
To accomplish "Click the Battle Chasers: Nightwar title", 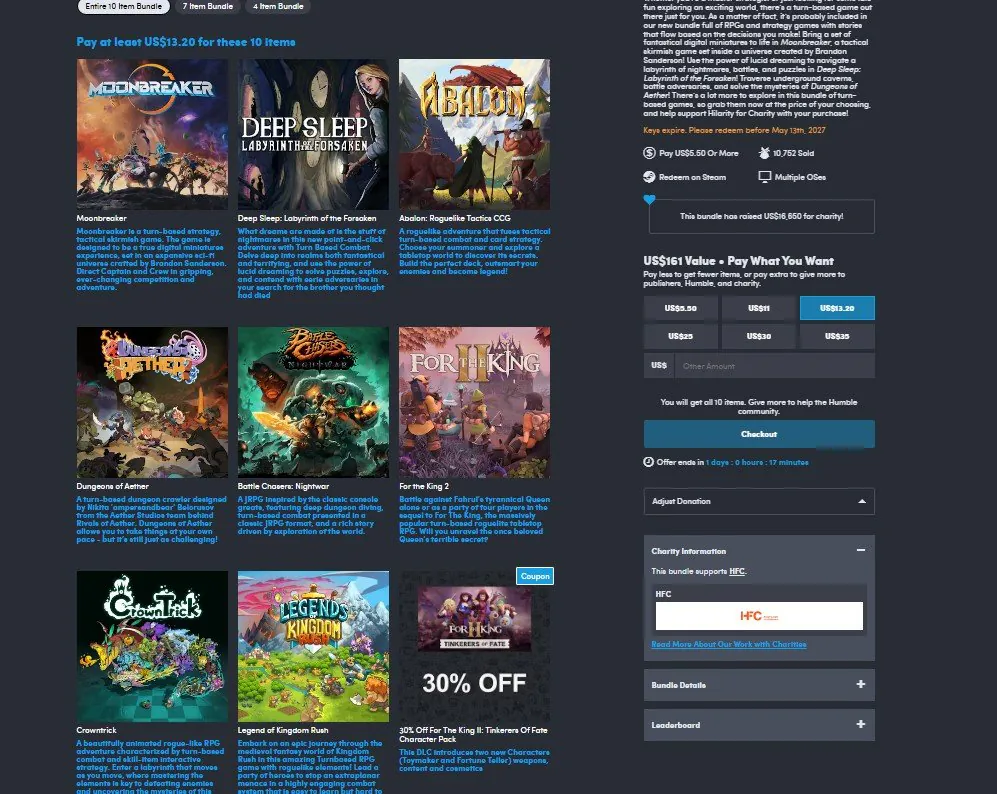I will [284, 486].
